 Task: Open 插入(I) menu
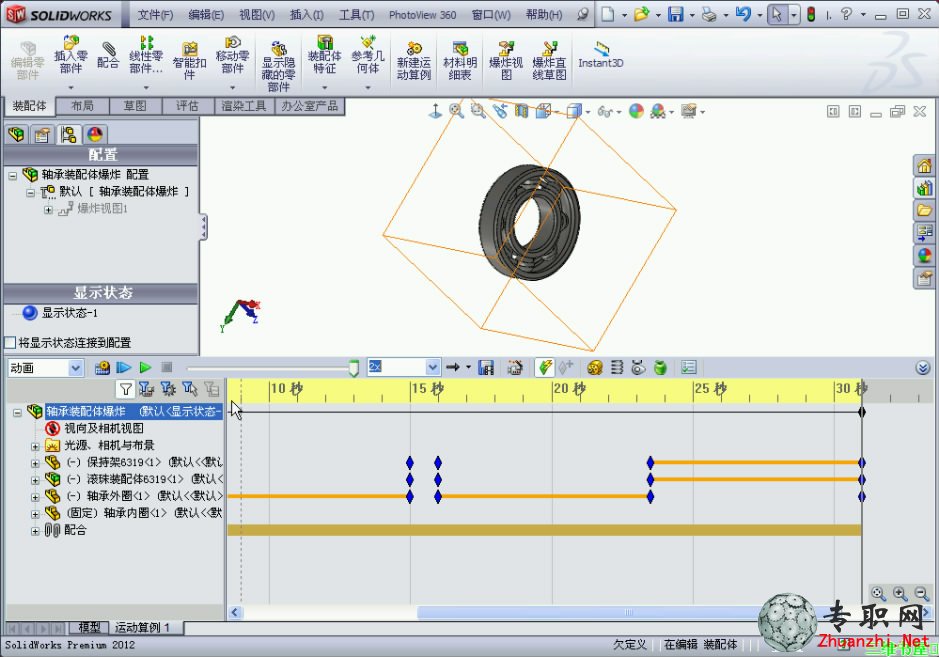tap(307, 15)
